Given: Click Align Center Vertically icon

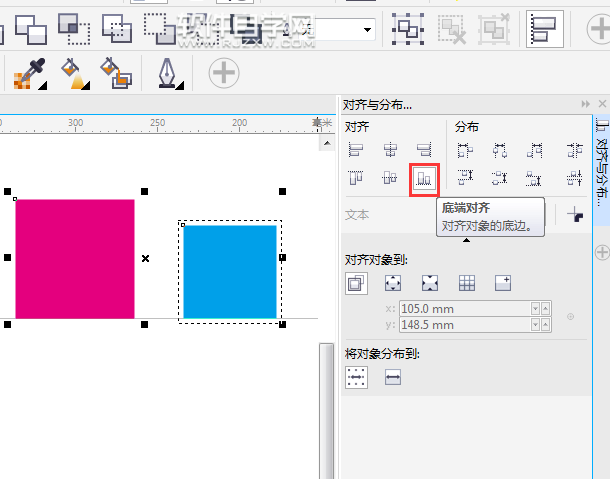Looking at the screenshot, I should (390, 178).
